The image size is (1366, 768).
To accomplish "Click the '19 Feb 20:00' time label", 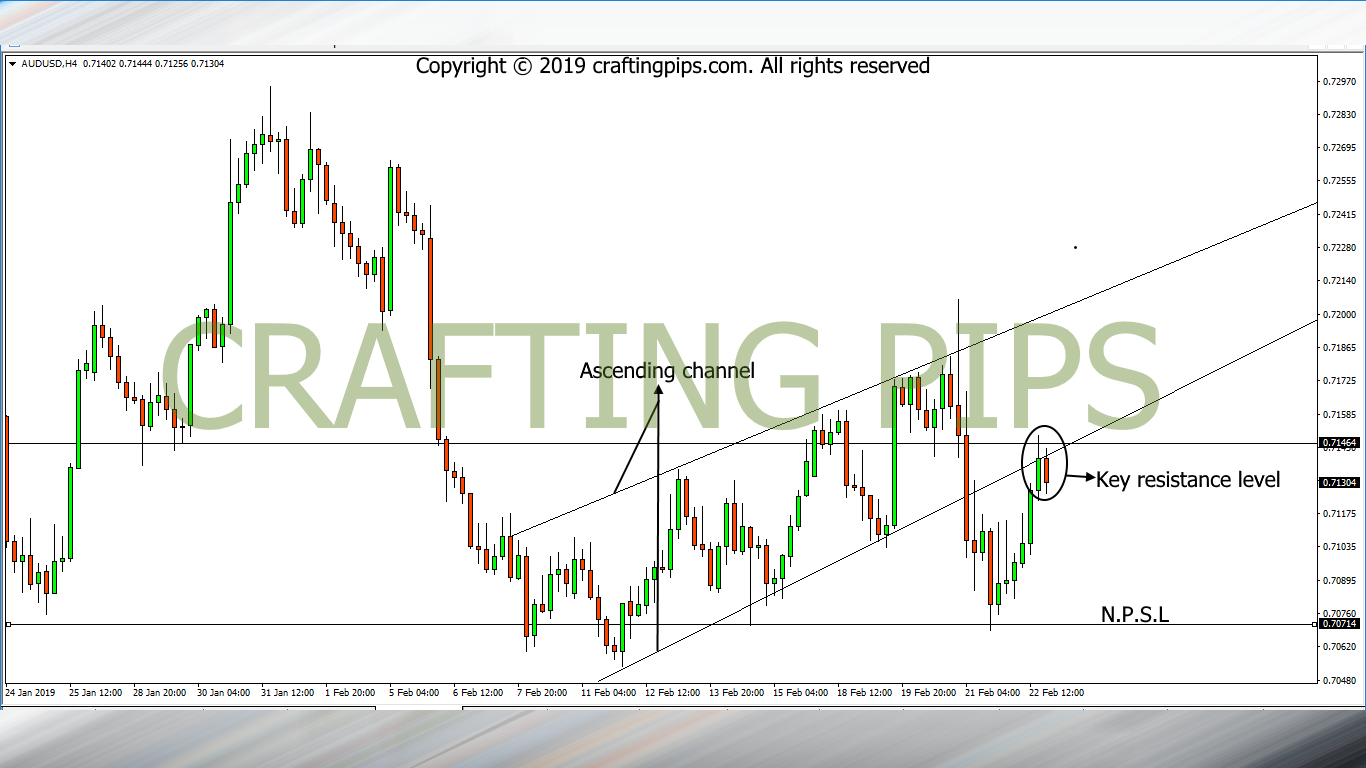I will pyautogui.click(x=926, y=692).
